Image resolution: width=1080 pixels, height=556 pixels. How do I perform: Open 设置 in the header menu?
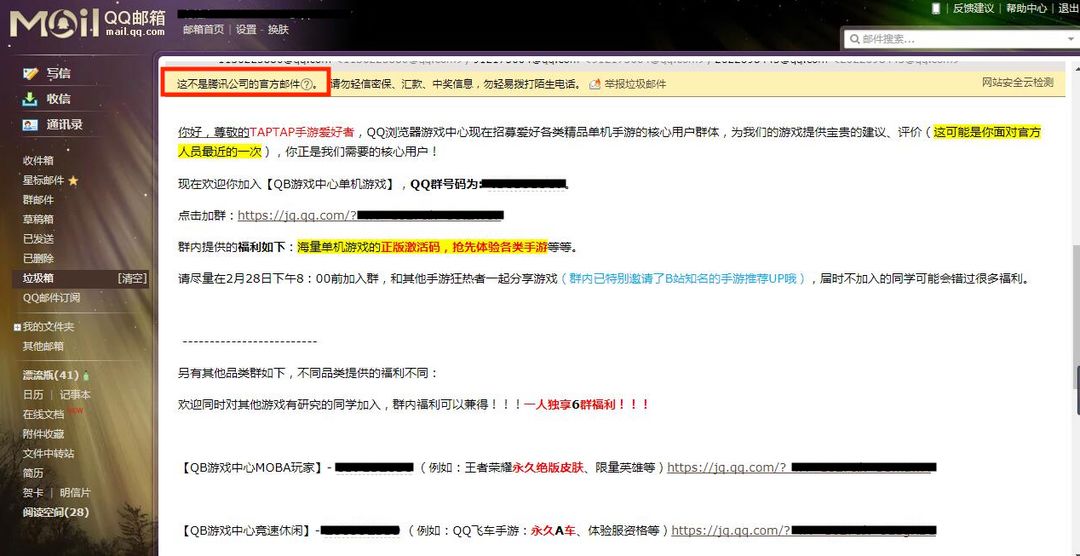(x=246, y=30)
